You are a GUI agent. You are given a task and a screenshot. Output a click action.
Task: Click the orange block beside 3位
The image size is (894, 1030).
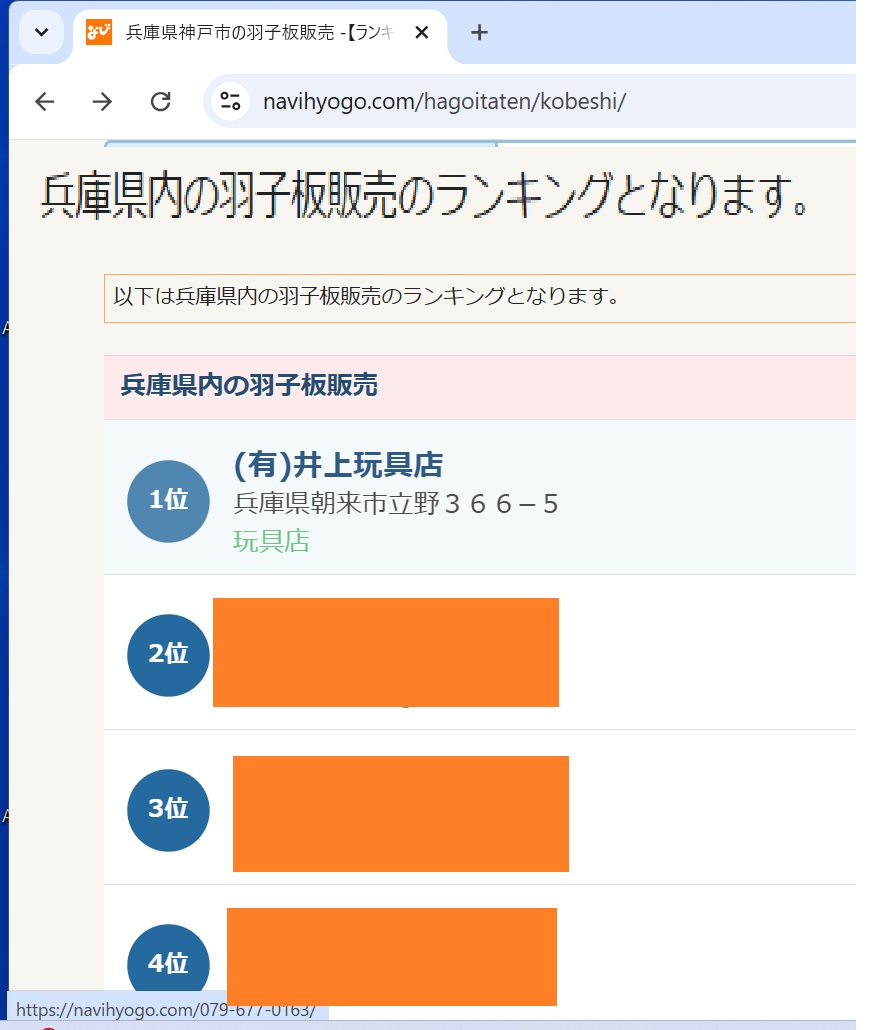tap(400, 813)
